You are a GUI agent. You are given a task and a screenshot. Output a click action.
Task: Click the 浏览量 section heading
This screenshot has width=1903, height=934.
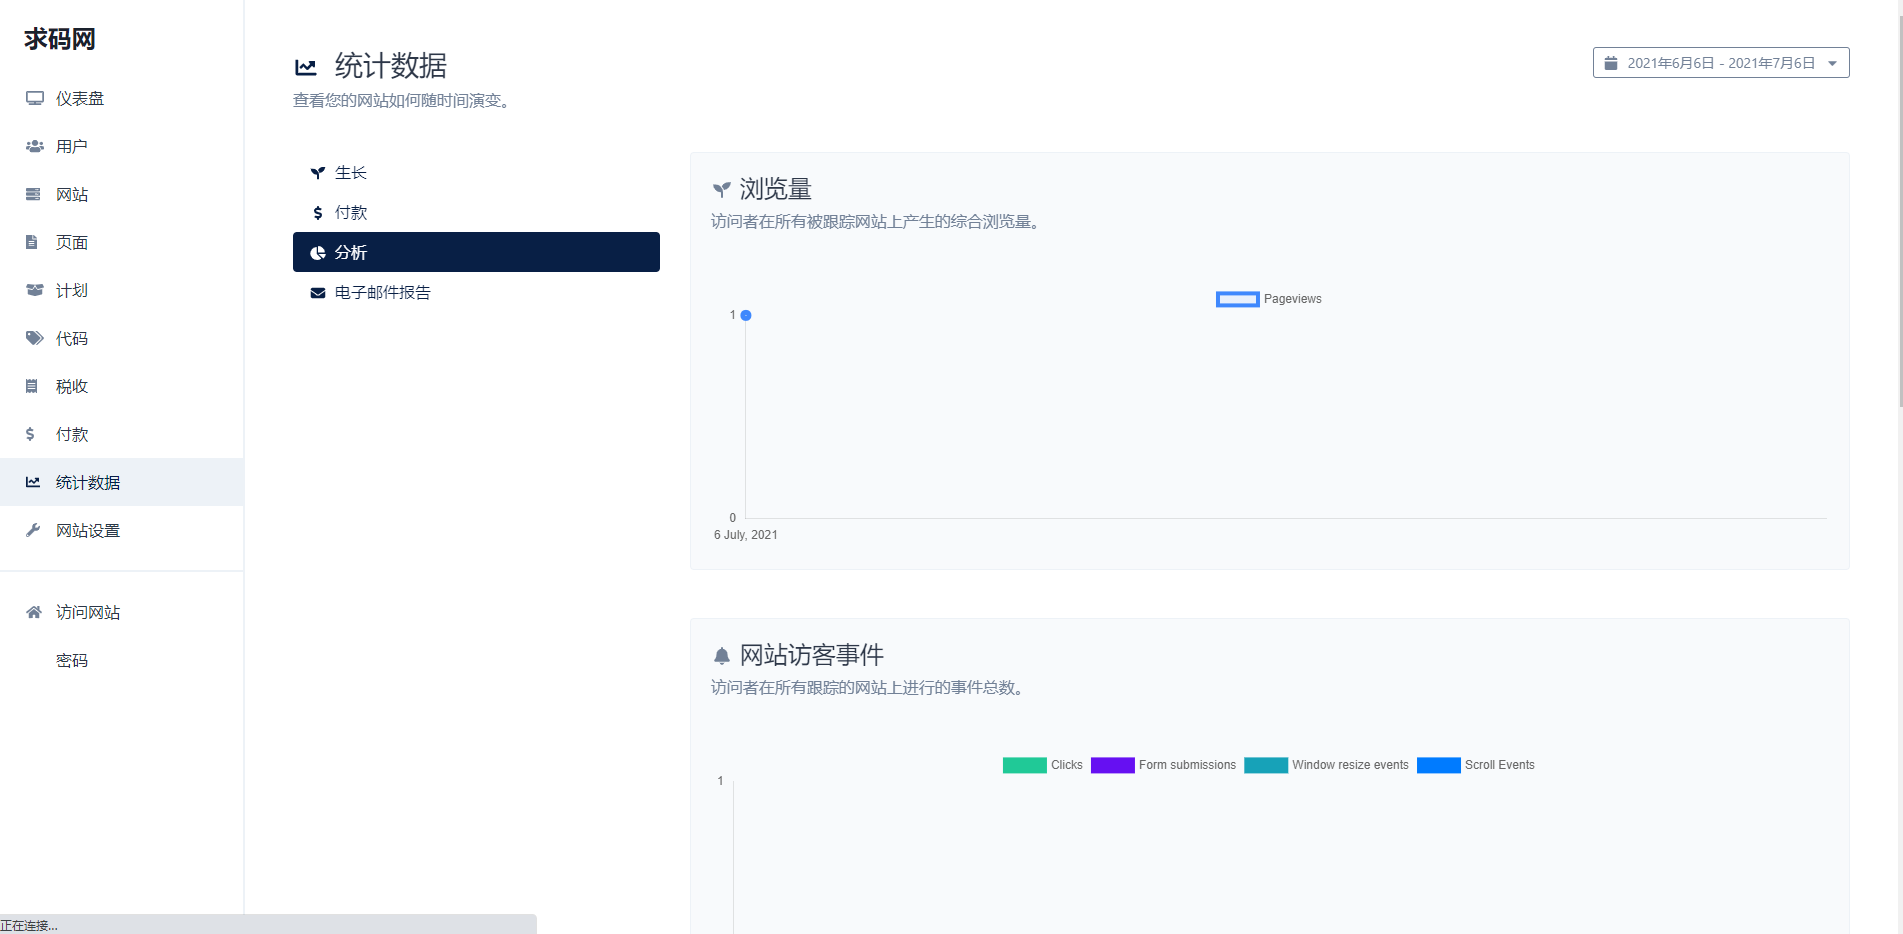[x=775, y=189]
